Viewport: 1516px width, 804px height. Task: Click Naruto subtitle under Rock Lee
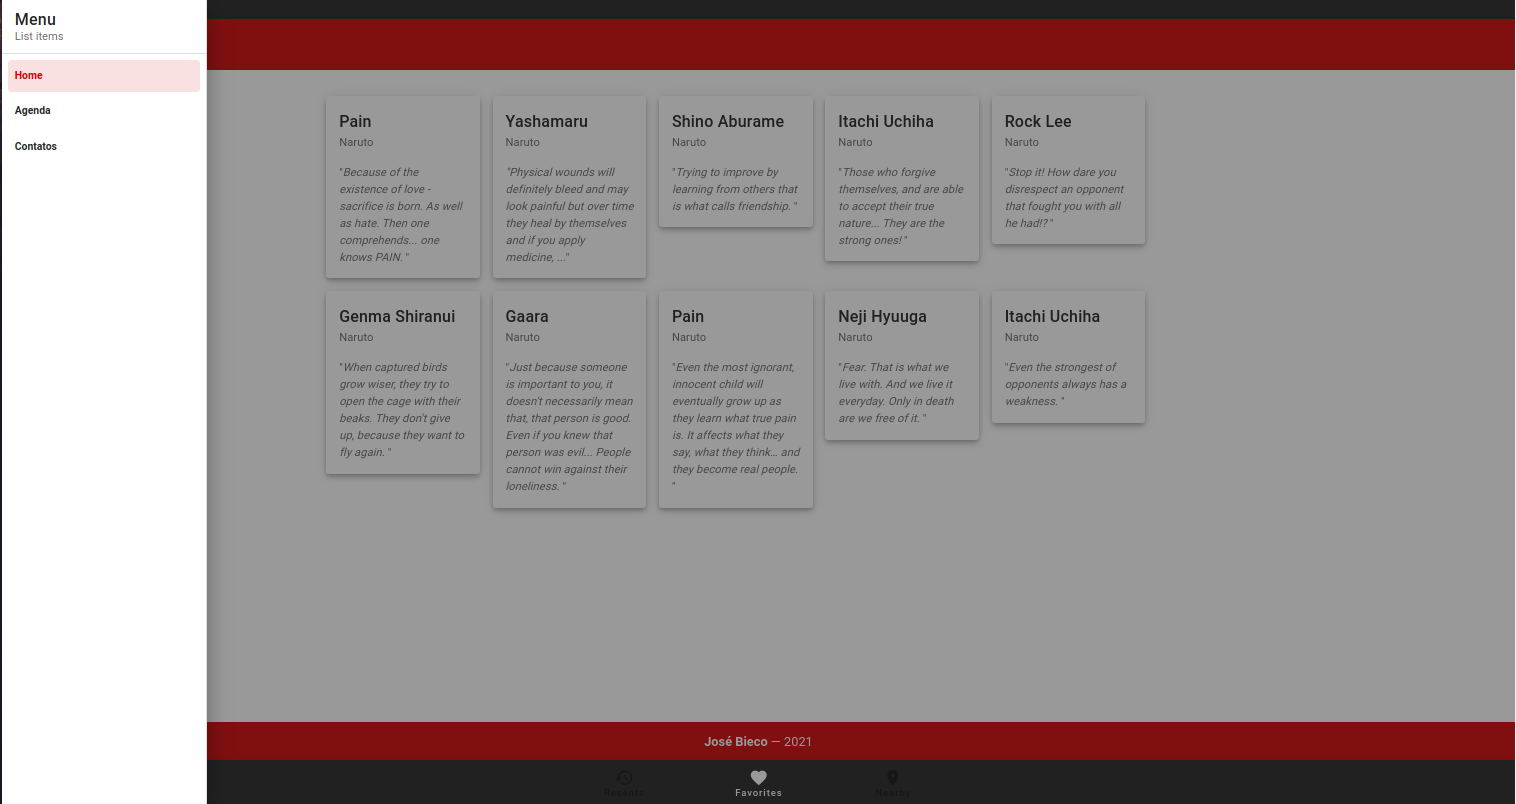click(x=1022, y=143)
